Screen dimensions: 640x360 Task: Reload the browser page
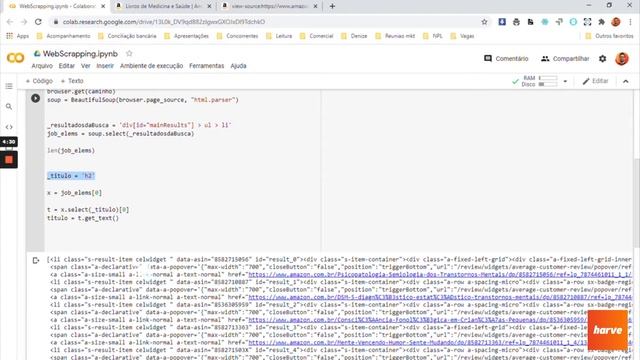click(x=38, y=22)
